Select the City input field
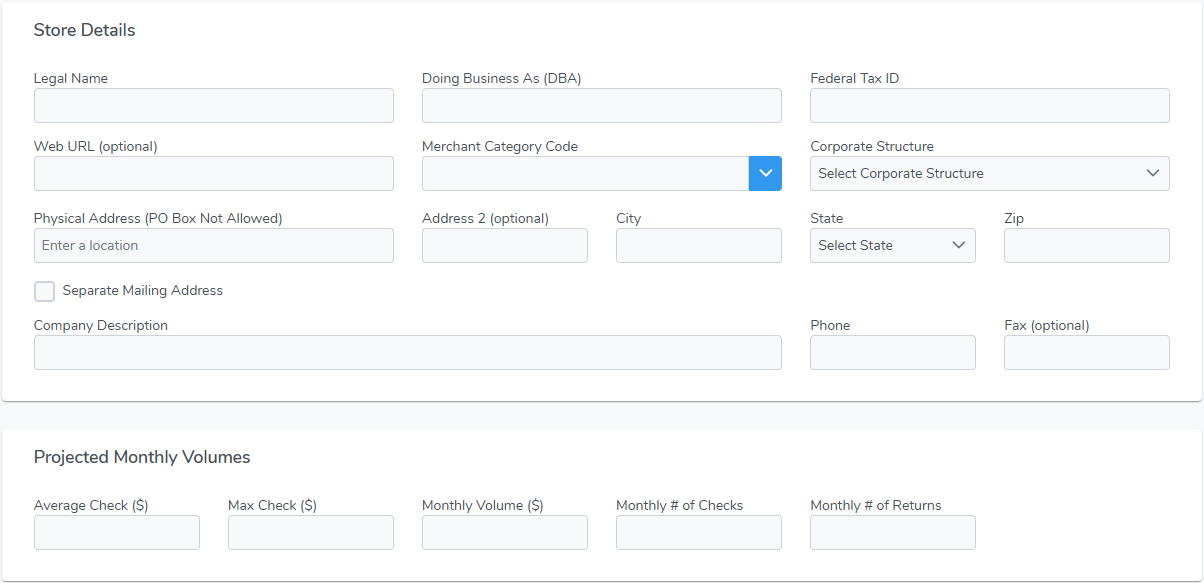This screenshot has height=583, width=1204. (x=699, y=245)
